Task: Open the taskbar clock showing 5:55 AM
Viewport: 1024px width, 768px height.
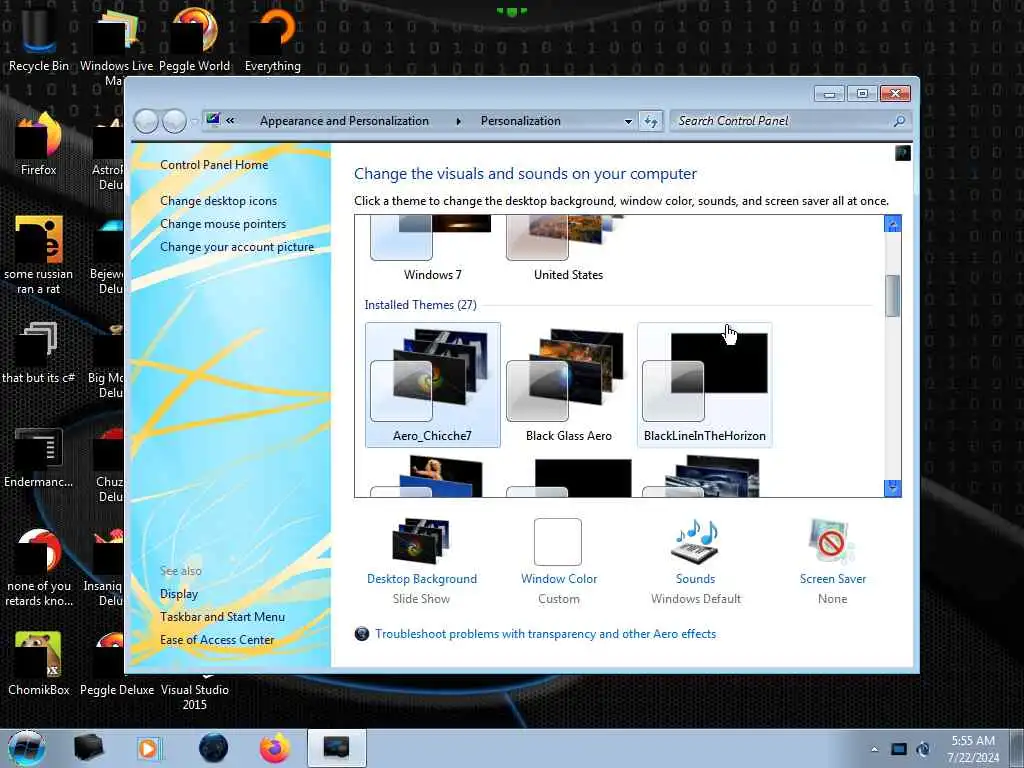Action: [x=973, y=749]
